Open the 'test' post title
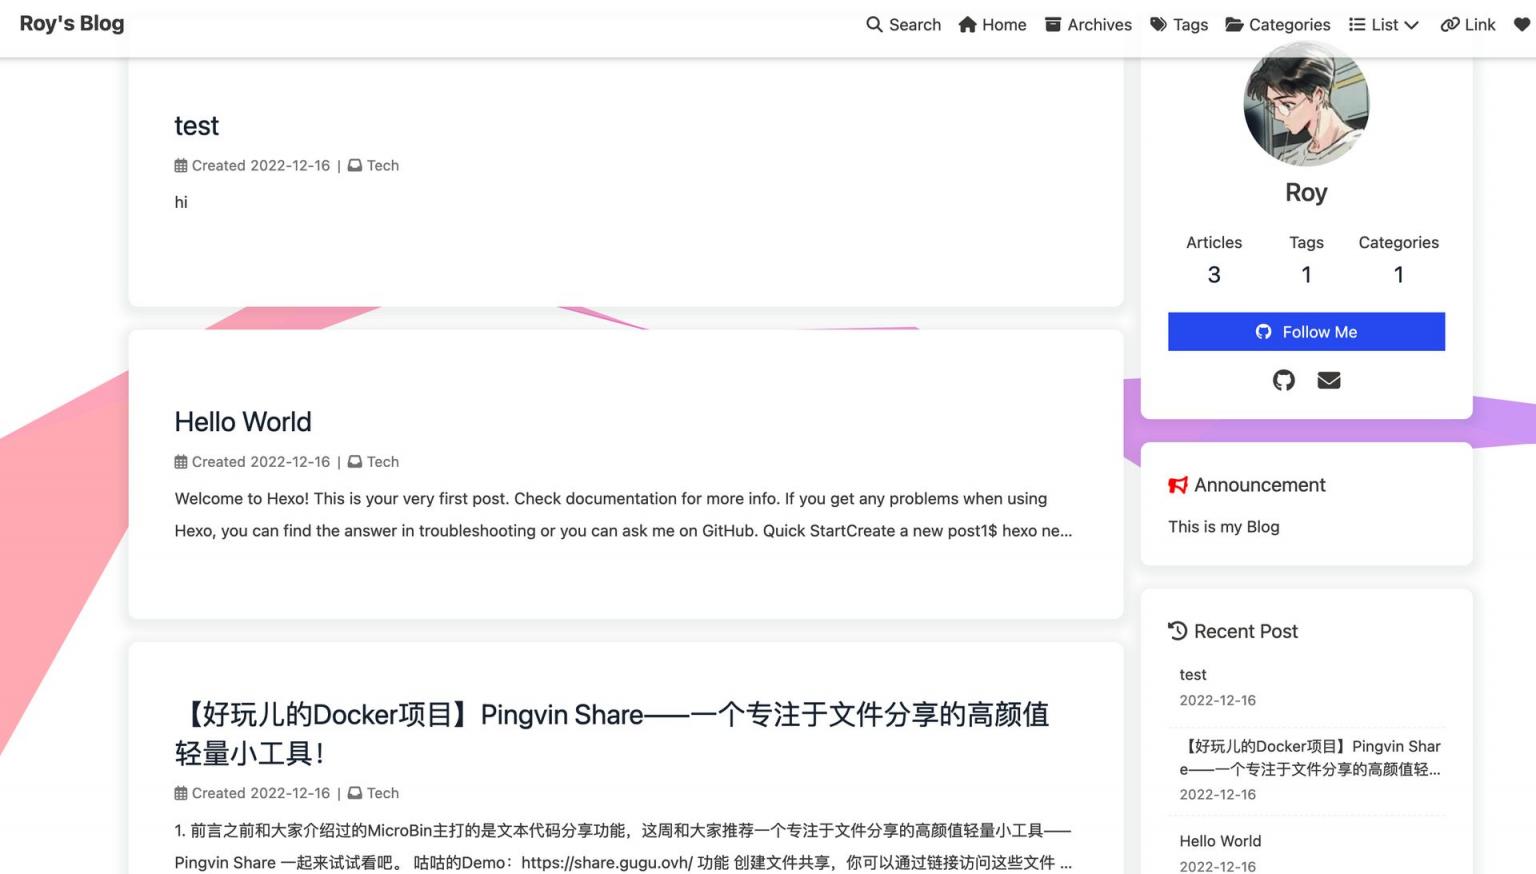Image resolution: width=1536 pixels, height=874 pixels. [196, 126]
